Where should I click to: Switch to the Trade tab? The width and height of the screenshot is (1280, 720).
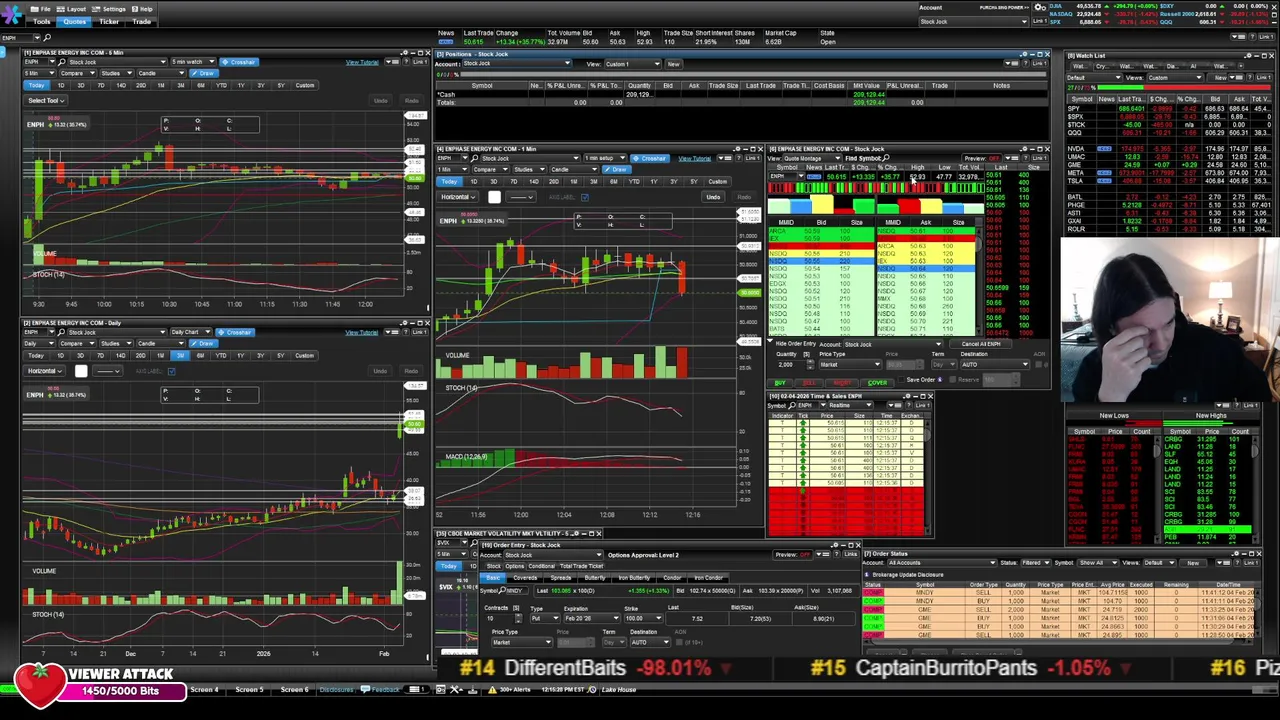[x=142, y=21]
